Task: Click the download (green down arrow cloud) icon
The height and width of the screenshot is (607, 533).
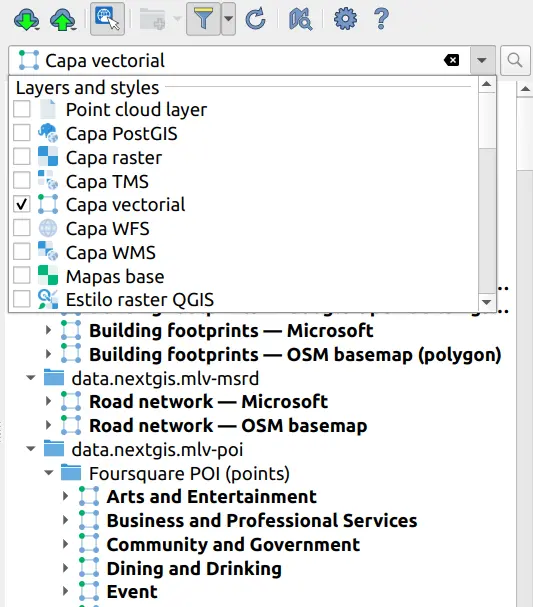Action: 26,19
